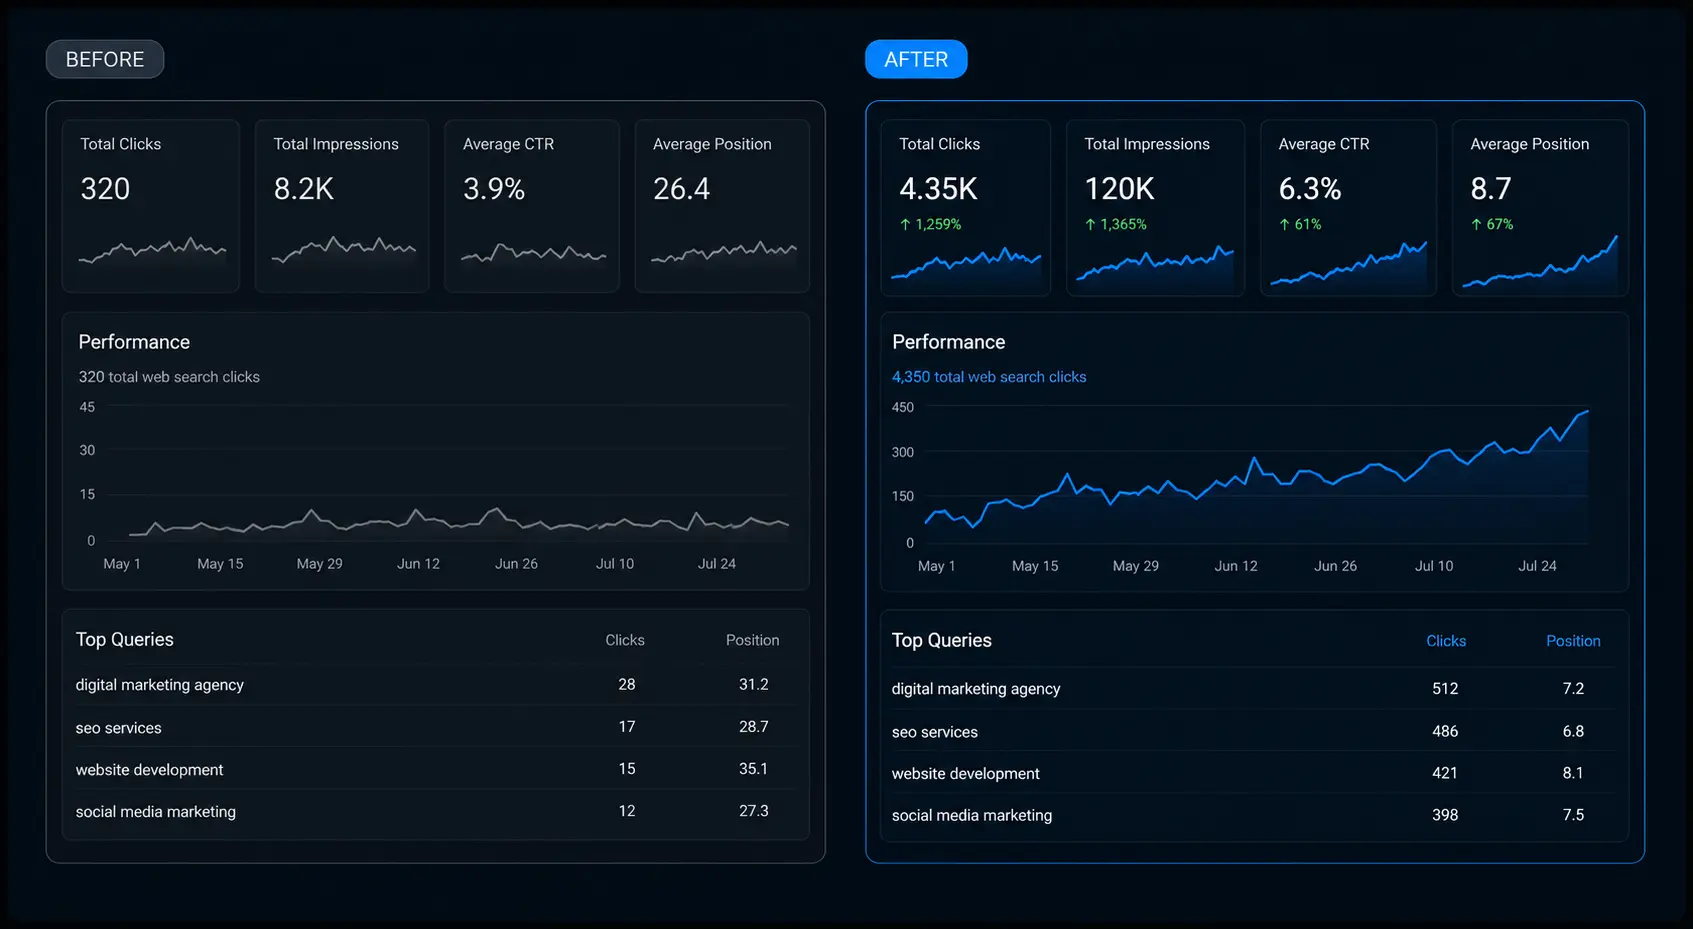Click the green up arrow beside 67%

click(x=1476, y=225)
